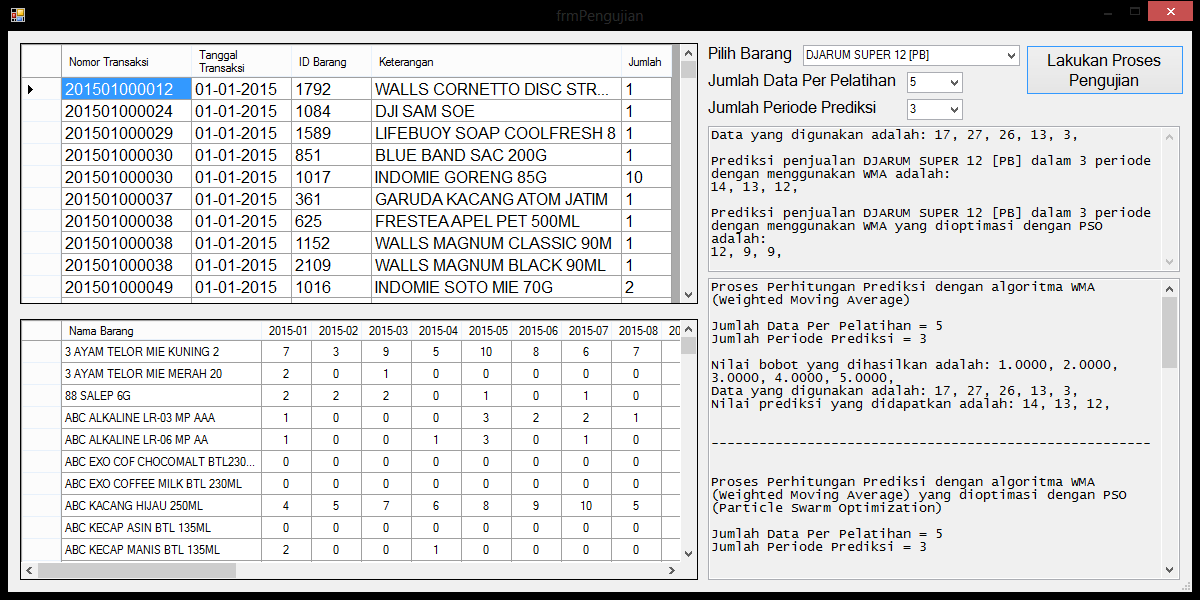Viewport: 1200px width, 600px height.
Task: Sort by the Nomor Transaksi column header
Action: tap(125, 62)
